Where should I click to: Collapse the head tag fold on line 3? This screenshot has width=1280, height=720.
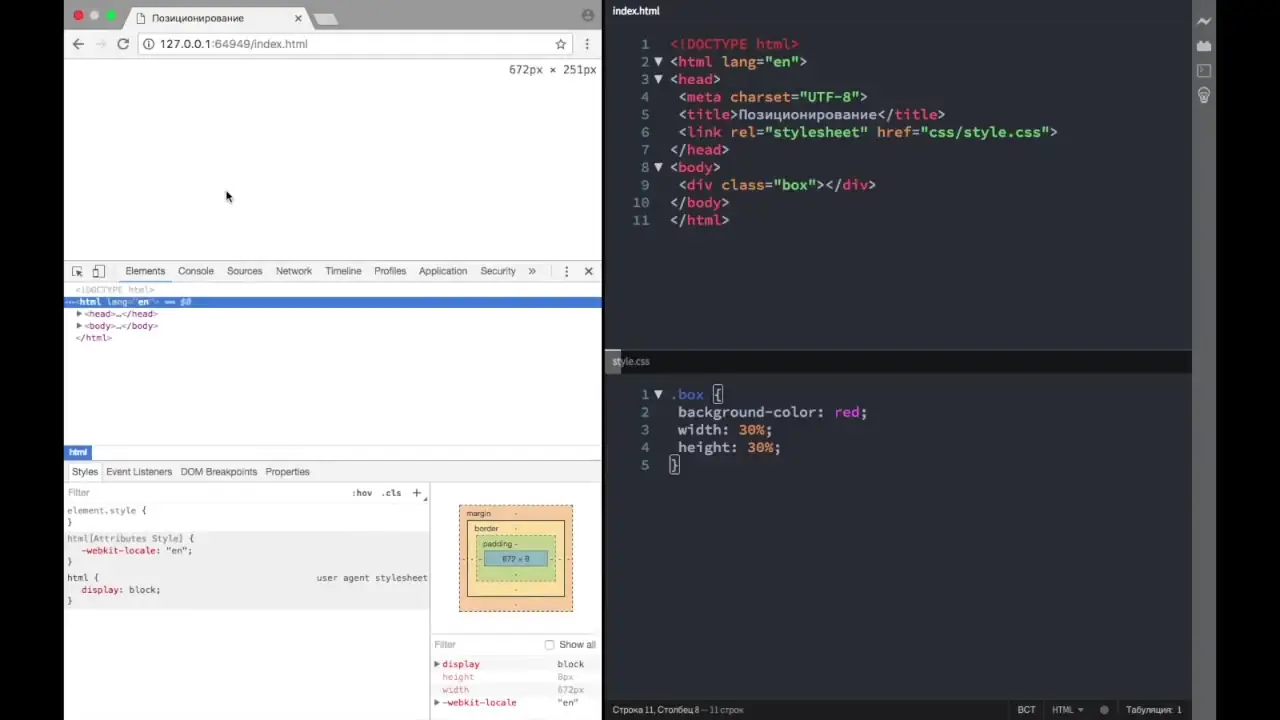(x=658, y=79)
